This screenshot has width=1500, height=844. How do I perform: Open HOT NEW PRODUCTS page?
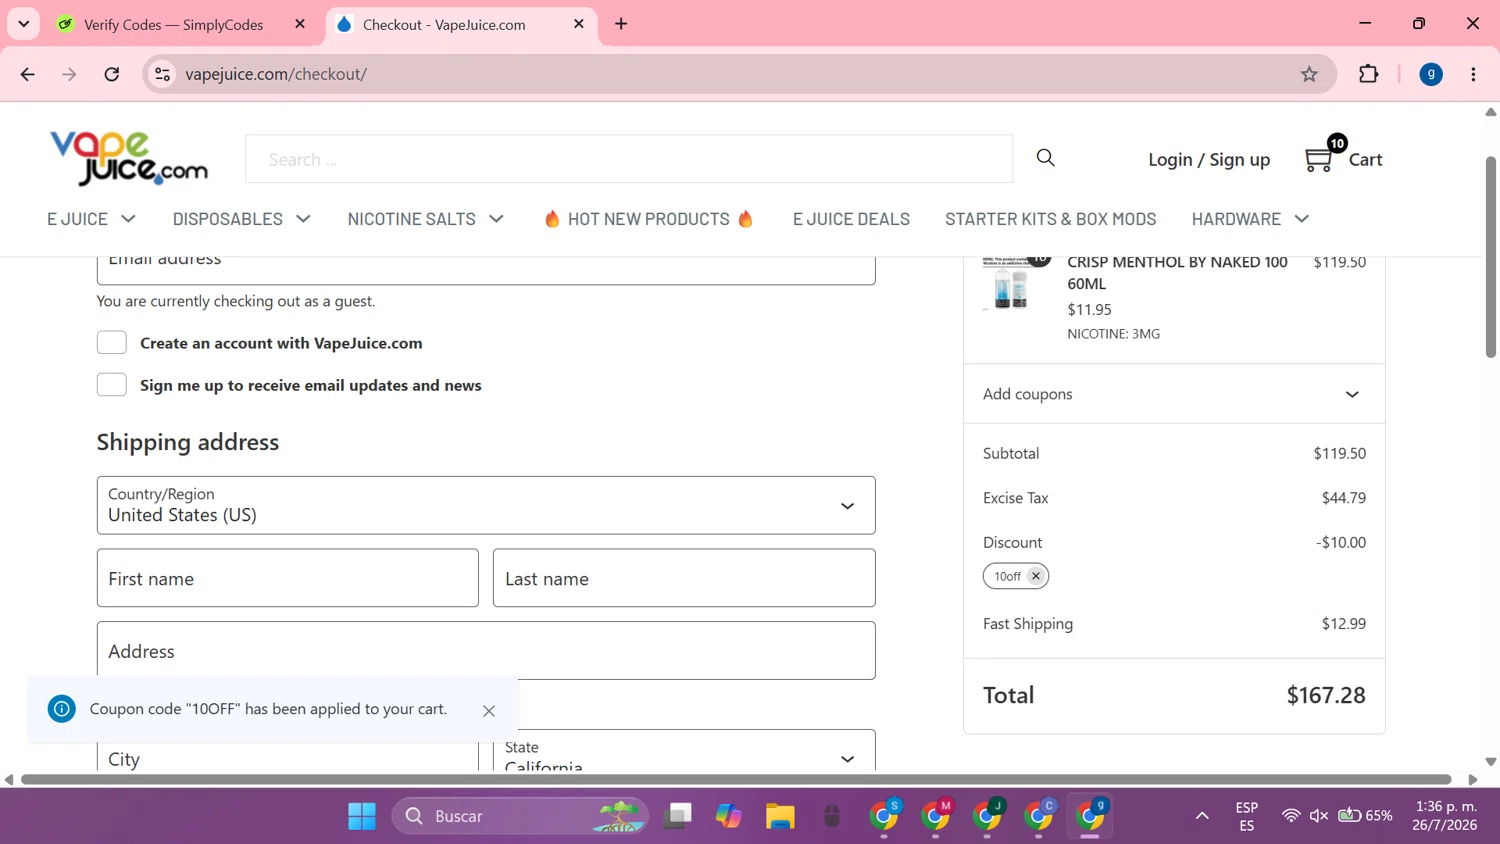coord(649,219)
